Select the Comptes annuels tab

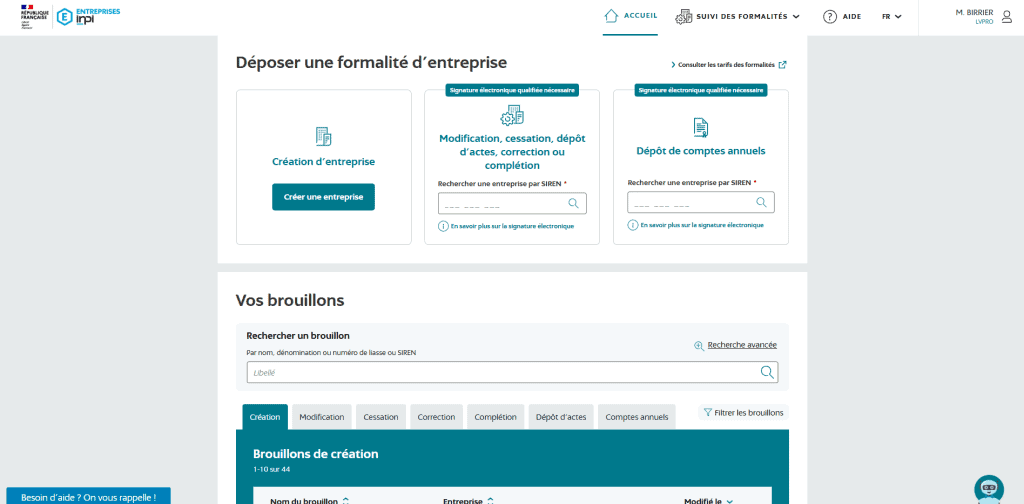[x=636, y=417]
